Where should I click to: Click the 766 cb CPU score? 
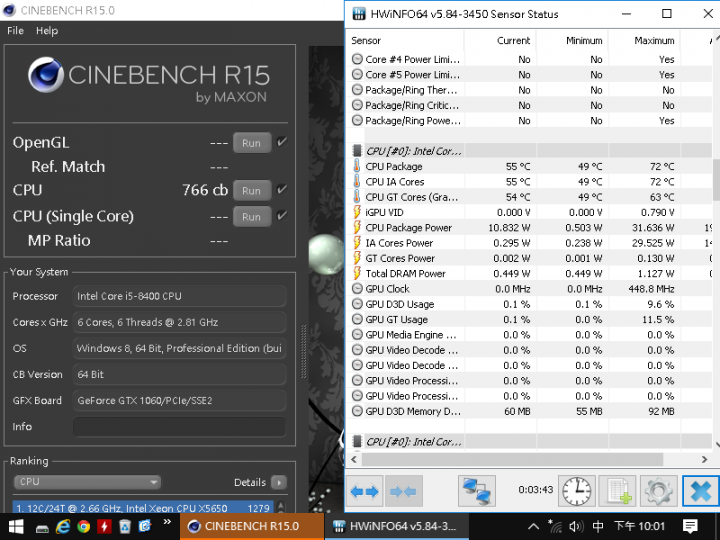[x=205, y=190]
